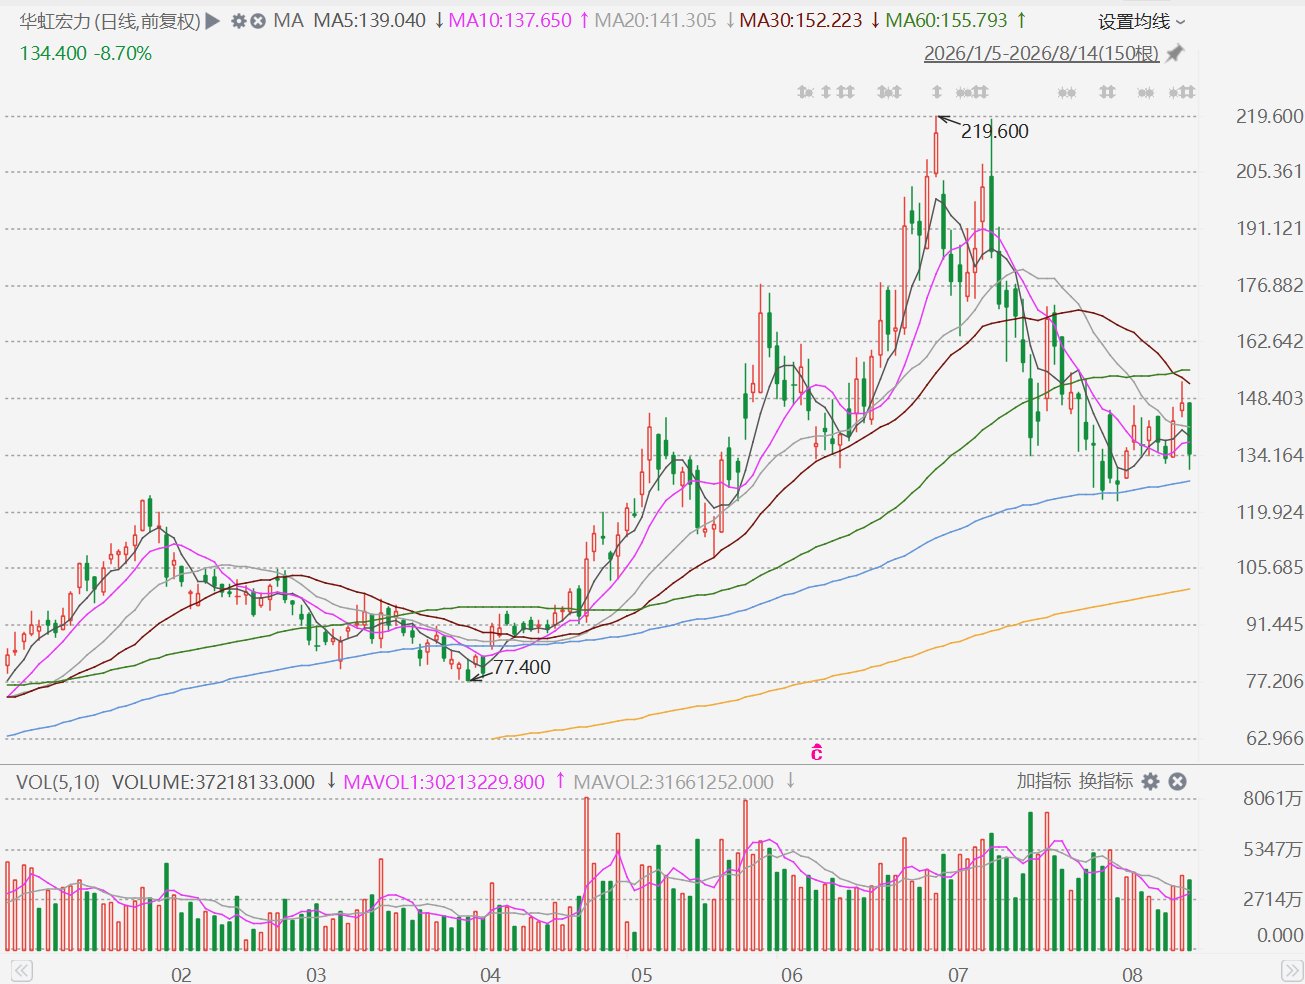Click the pink event marker below the June candles
The image size is (1305, 984).
pyautogui.click(x=817, y=753)
